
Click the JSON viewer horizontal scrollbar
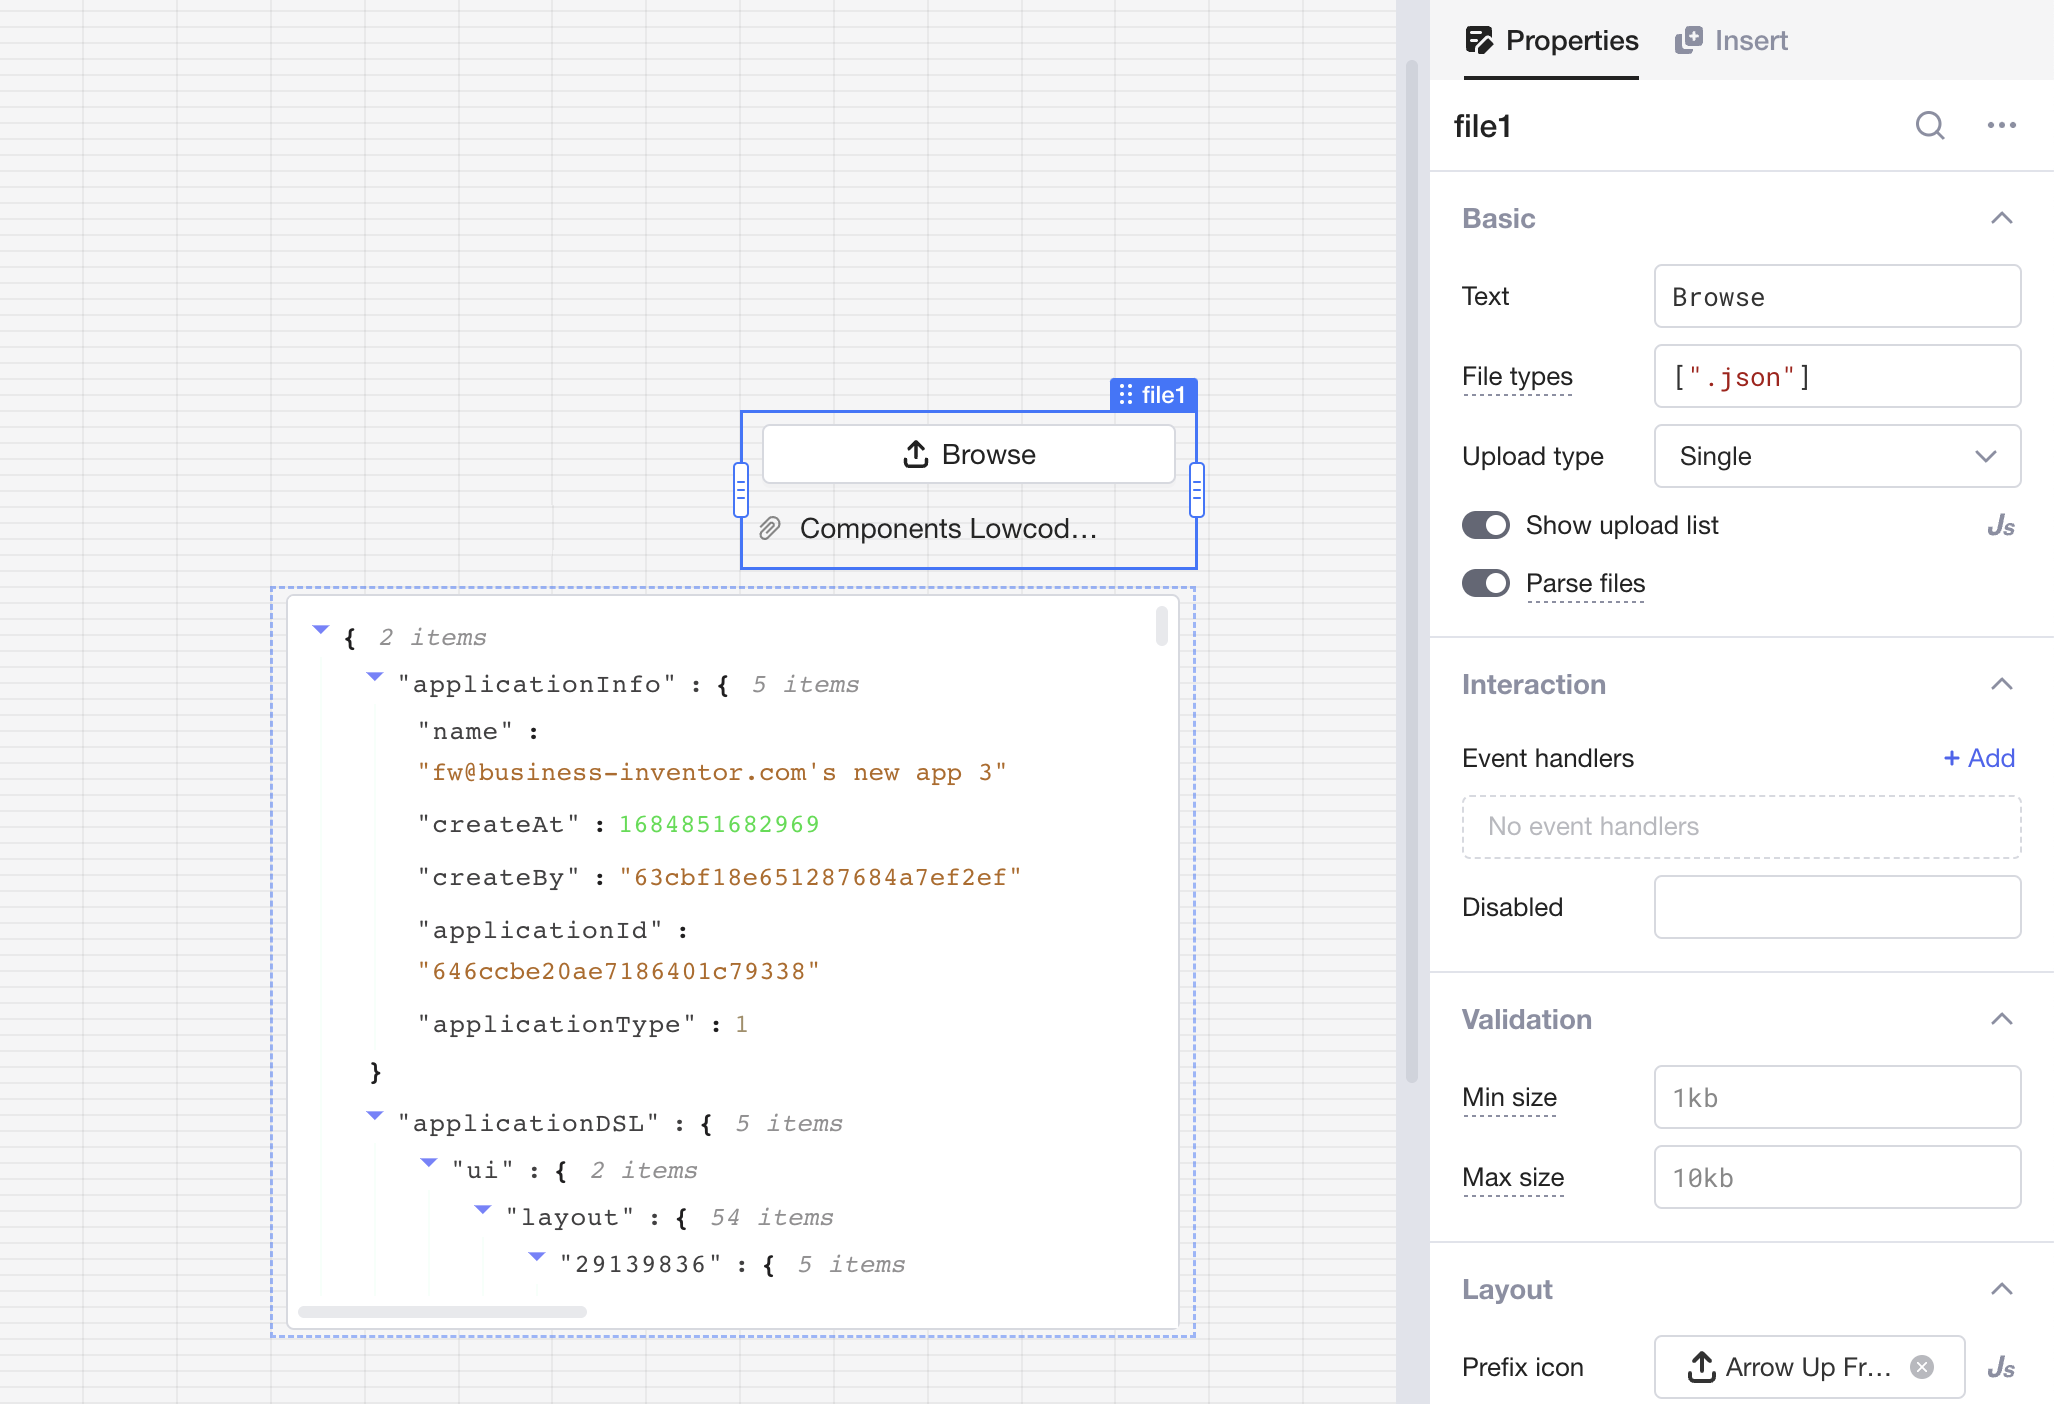coord(442,1312)
